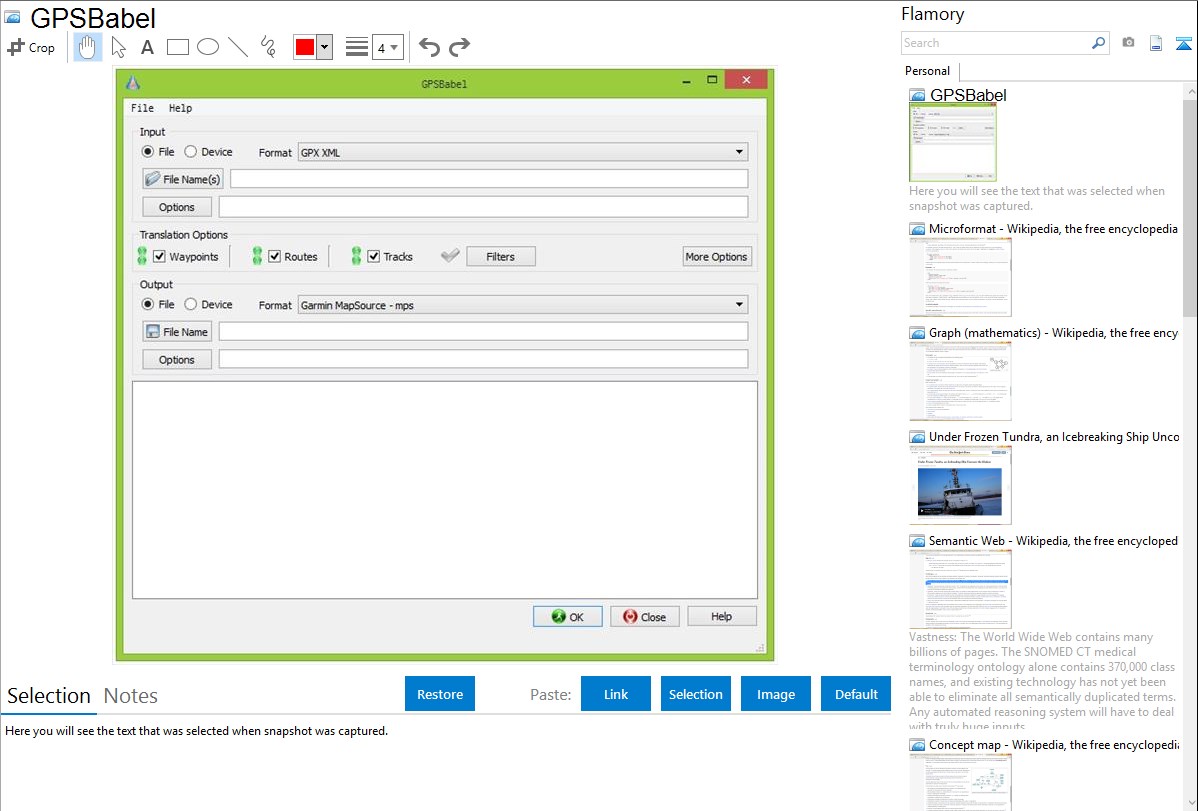Screen dimensions: 1198x811
Task: Open the icebreaking ship snapshot thumbnail
Action: [960, 486]
